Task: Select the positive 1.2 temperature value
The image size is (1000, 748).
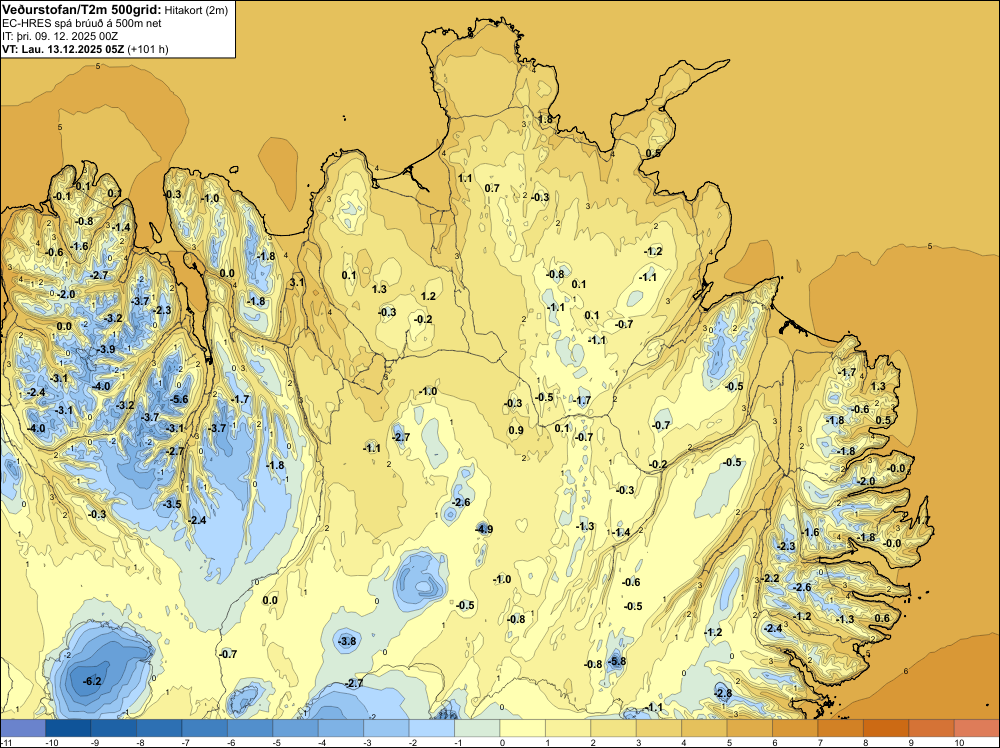Action: (428, 296)
